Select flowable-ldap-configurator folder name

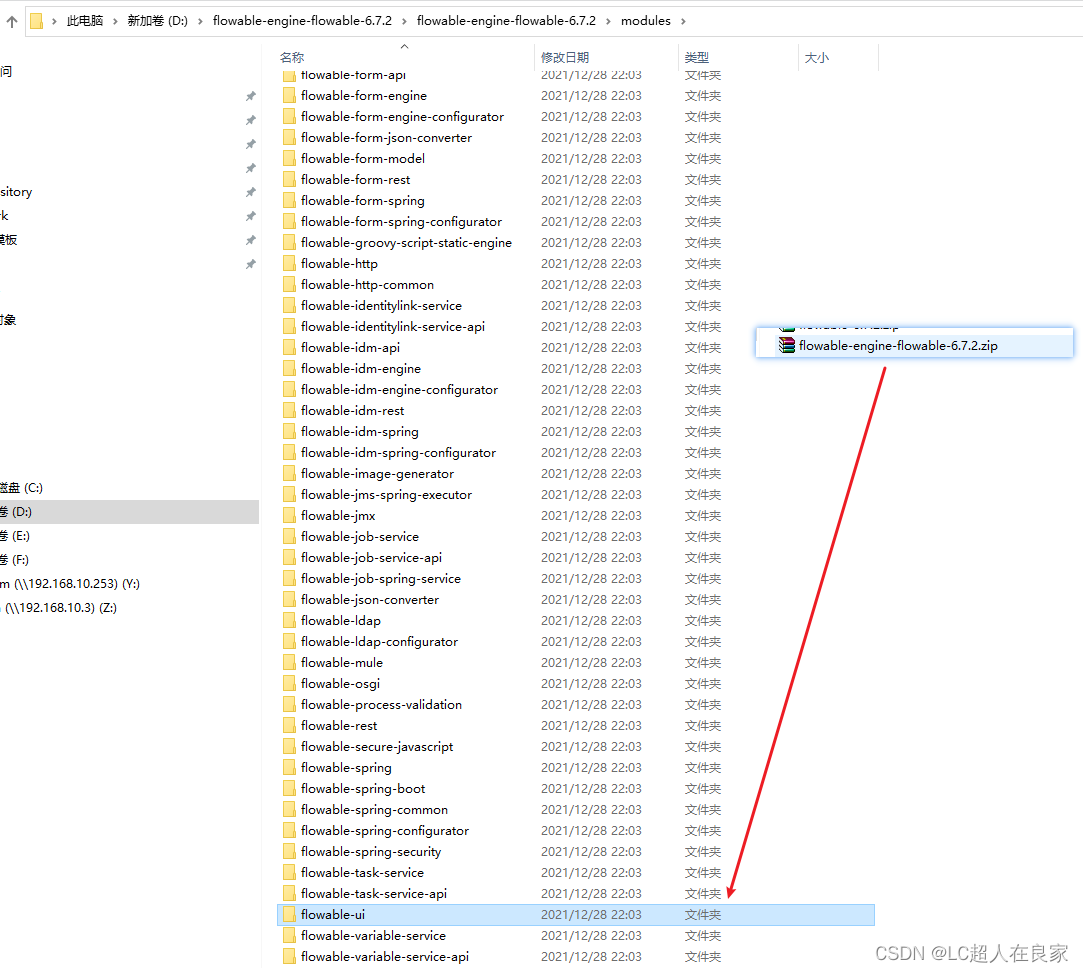click(379, 642)
